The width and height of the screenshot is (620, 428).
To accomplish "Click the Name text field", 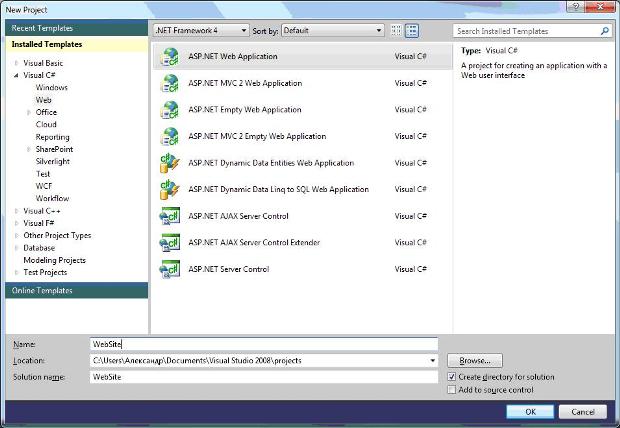I will pos(264,344).
